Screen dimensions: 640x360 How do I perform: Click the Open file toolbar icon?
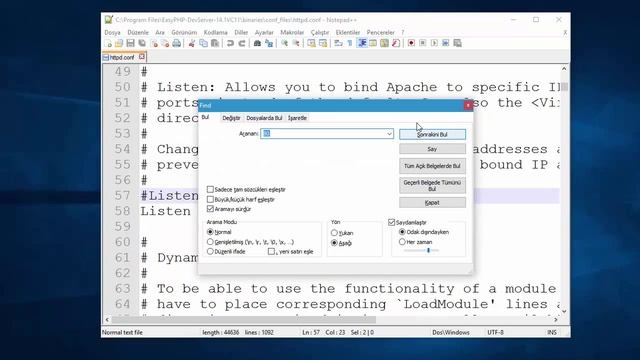click(119, 43)
